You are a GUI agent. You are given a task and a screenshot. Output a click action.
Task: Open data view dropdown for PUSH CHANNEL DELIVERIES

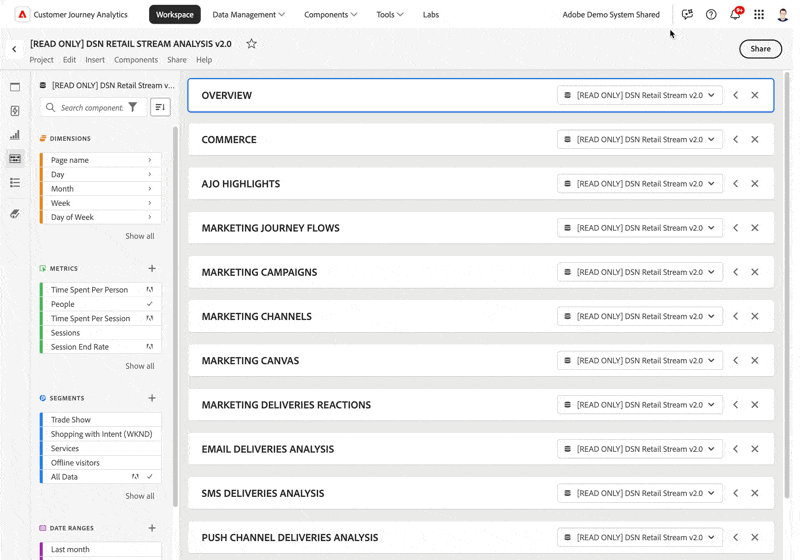(640, 538)
